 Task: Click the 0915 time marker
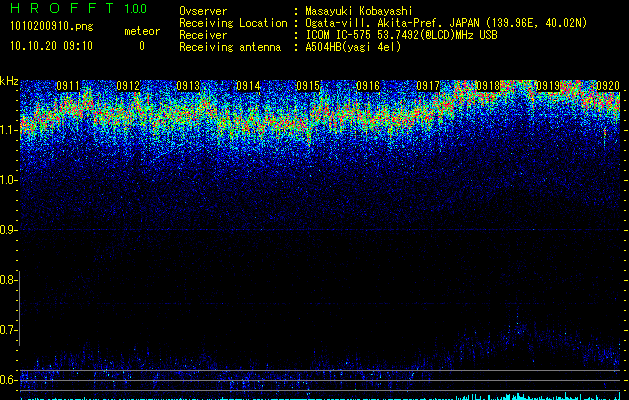(x=308, y=86)
